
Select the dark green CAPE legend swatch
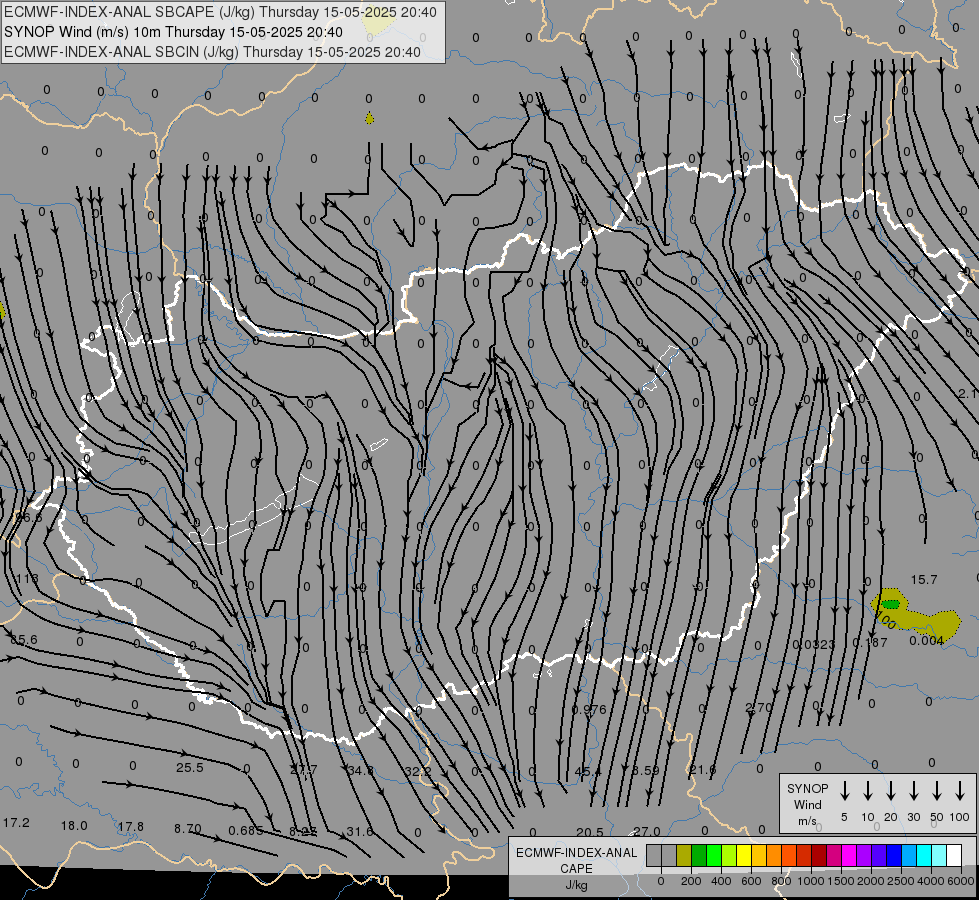(x=699, y=856)
